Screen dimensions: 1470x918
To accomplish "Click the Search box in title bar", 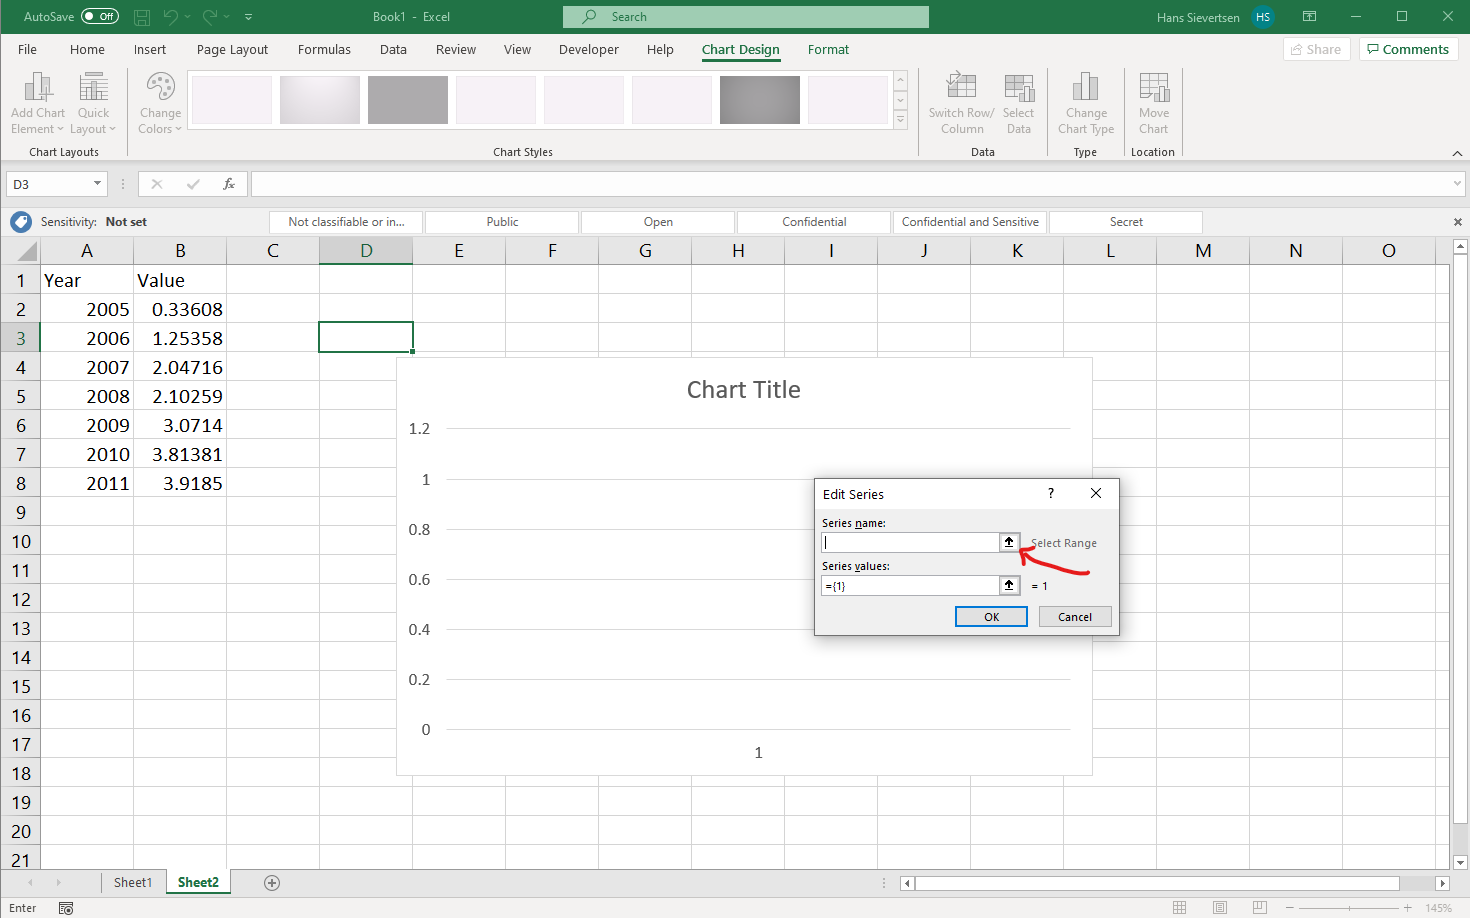I will pyautogui.click(x=746, y=17).
